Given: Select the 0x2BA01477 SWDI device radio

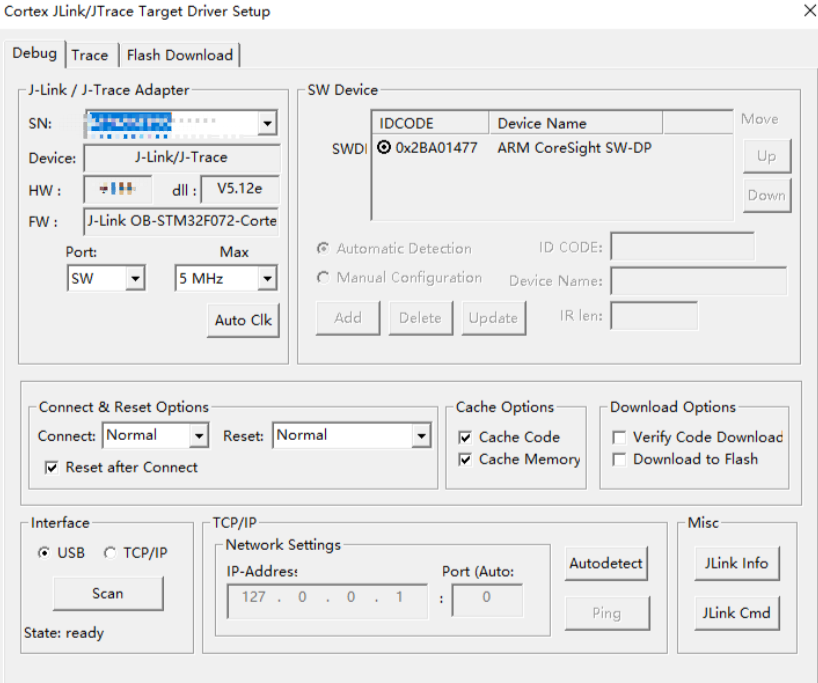Looking at the screenshot, I should pos(385,148).
